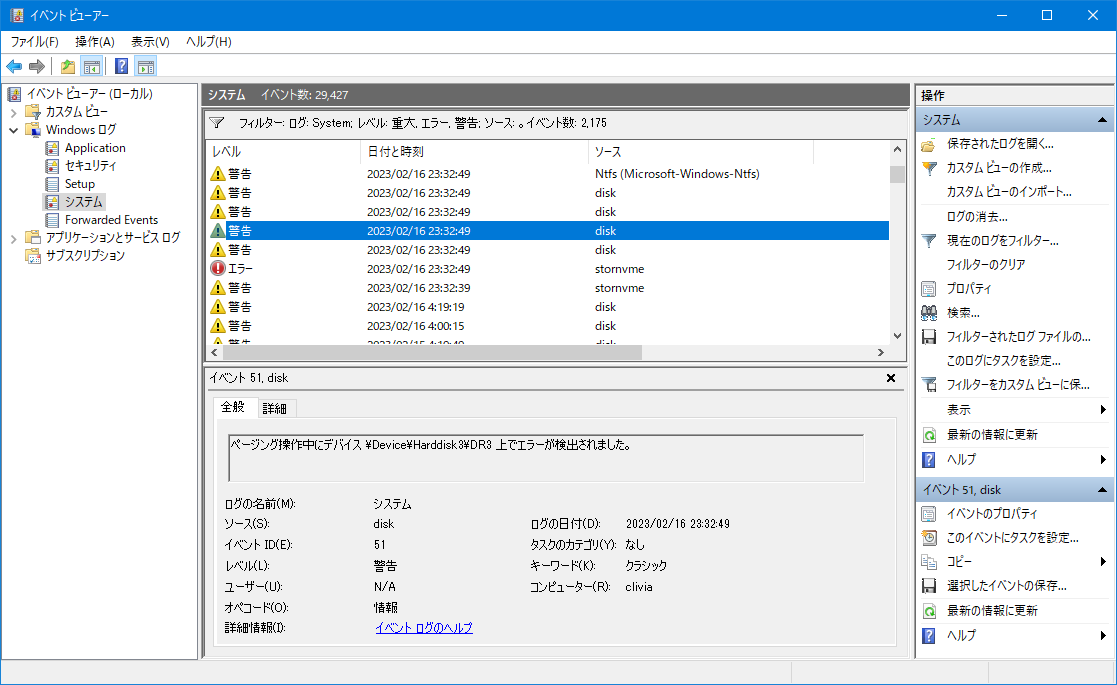Click the event list horizontal scrollbar left arrow
The height and width of the screenshot is (685, 1117).
coord(215,352)
